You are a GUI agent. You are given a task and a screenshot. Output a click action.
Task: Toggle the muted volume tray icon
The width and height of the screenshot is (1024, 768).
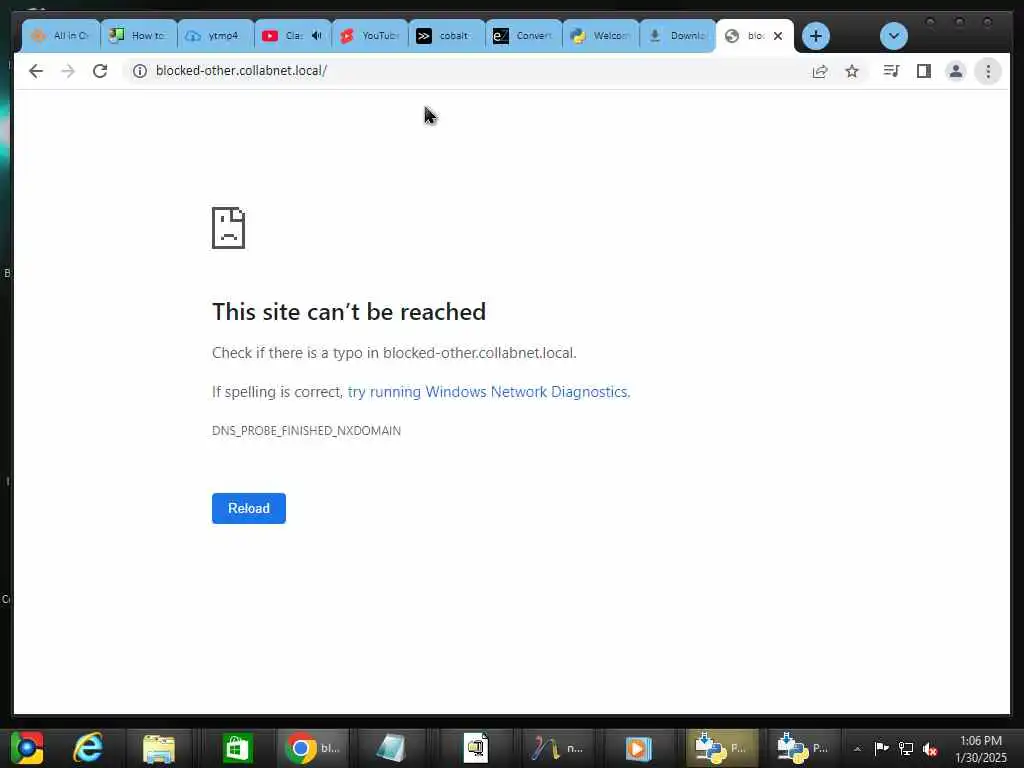(x=930, y=748)
